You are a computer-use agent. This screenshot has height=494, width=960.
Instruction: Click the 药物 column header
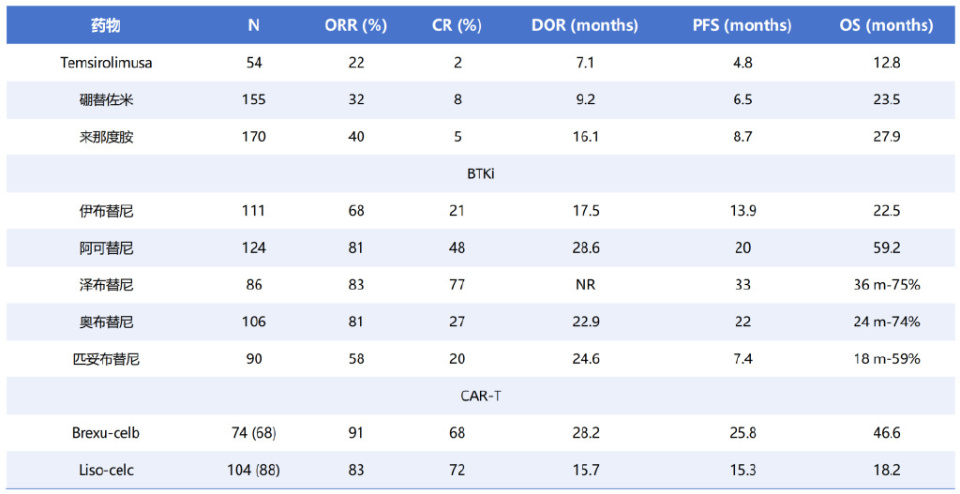pos(105,26)
